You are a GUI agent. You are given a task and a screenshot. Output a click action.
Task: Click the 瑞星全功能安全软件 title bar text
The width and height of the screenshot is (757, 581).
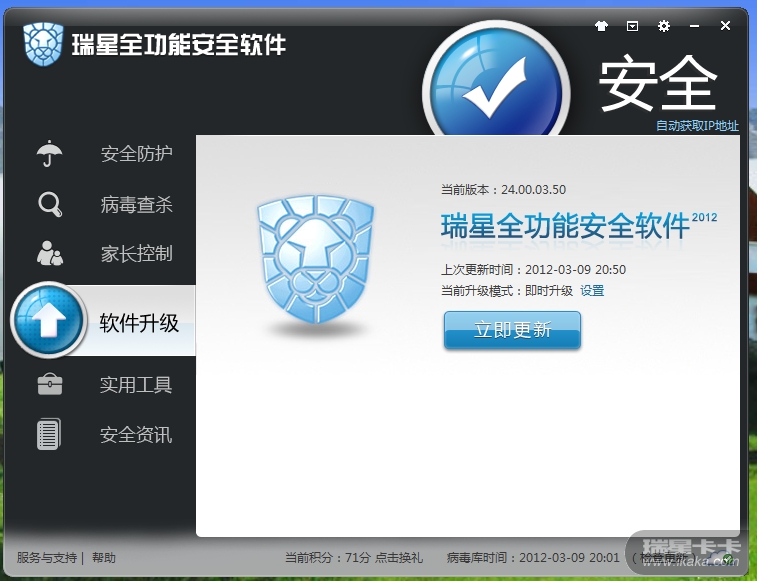click(x=179, y=44)
